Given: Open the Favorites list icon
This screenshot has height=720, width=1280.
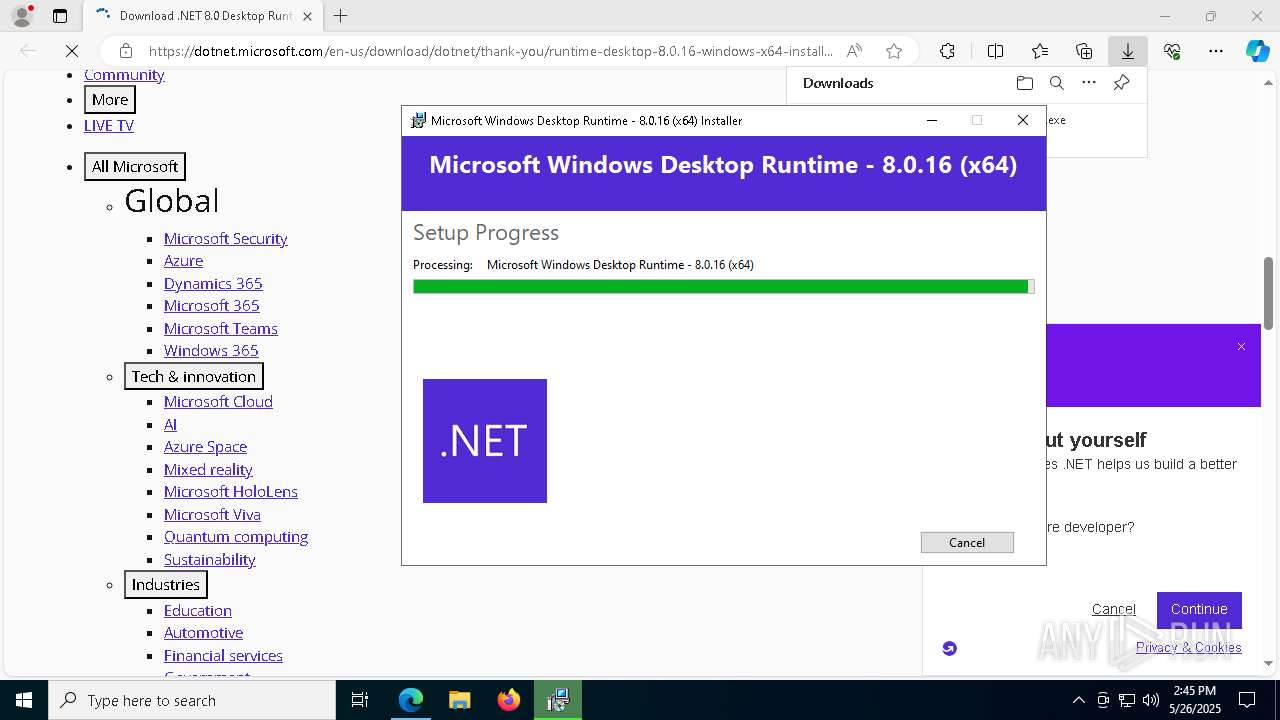Looking at the screenshot, I should point(1040,51).
